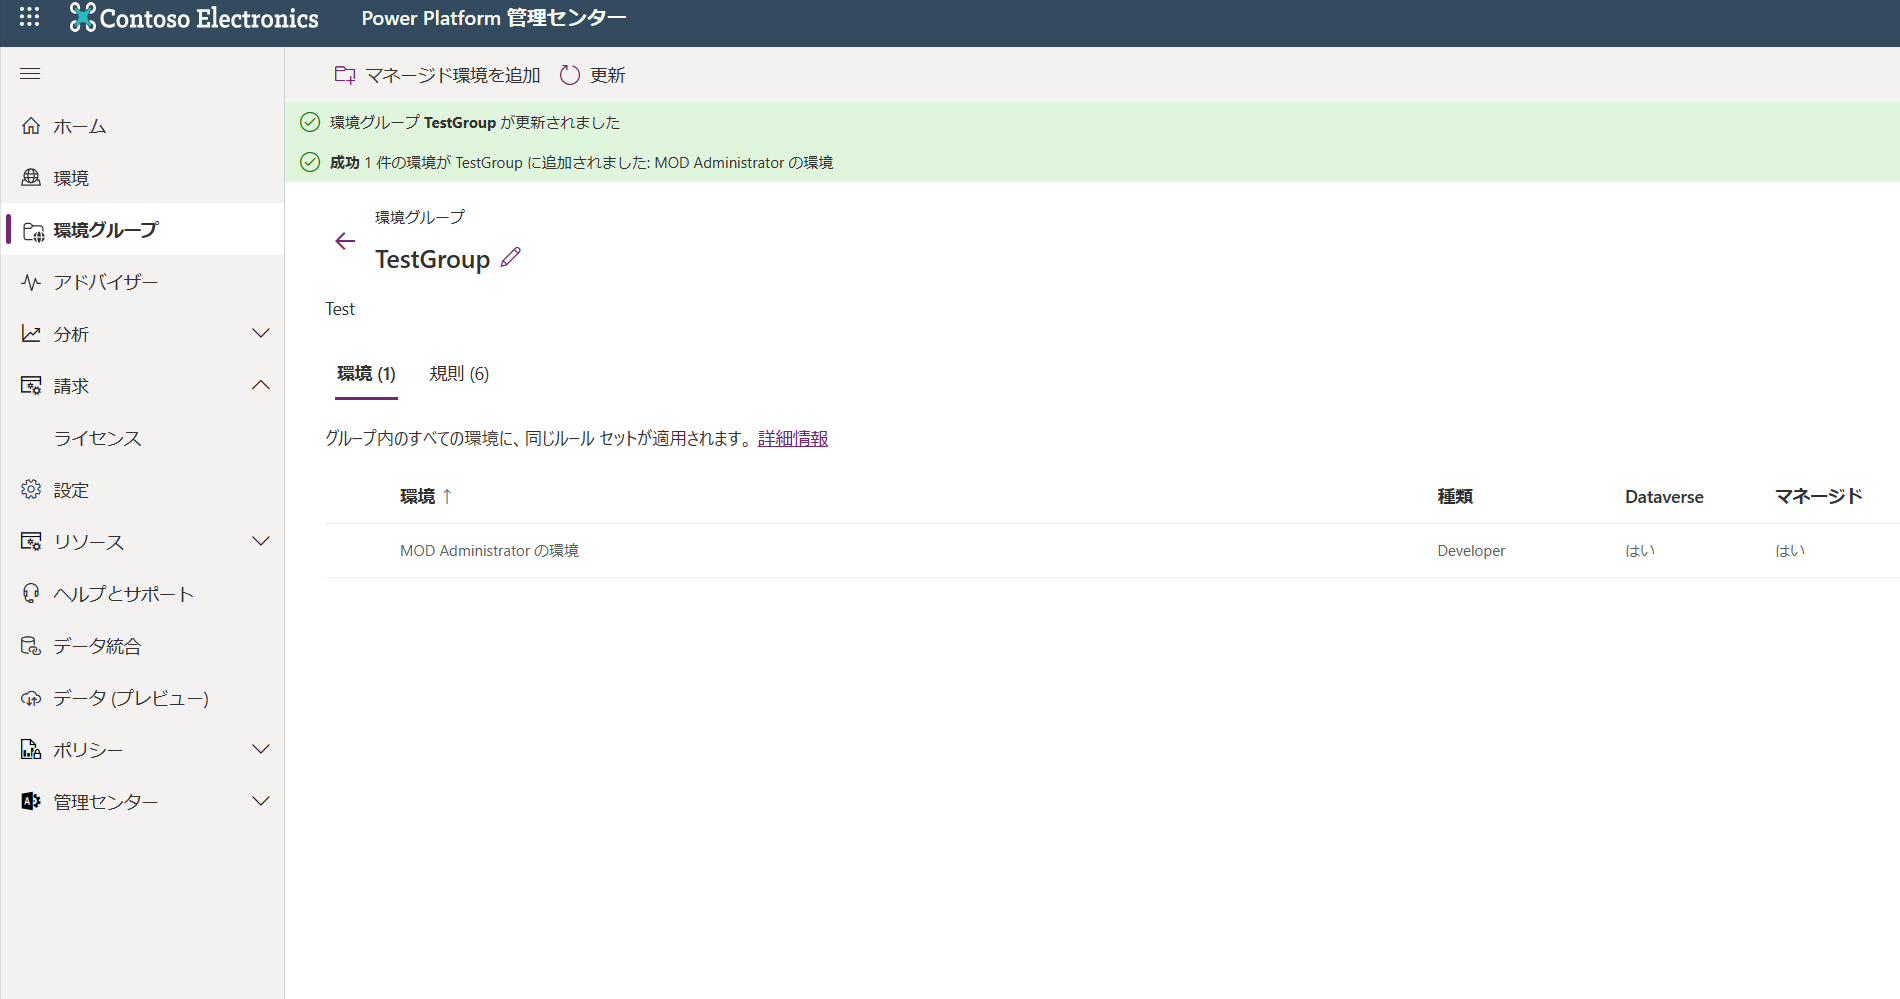Click the 分析 chart icon
The height and width of the screenshot is (999, 1900).
point(31,334)
